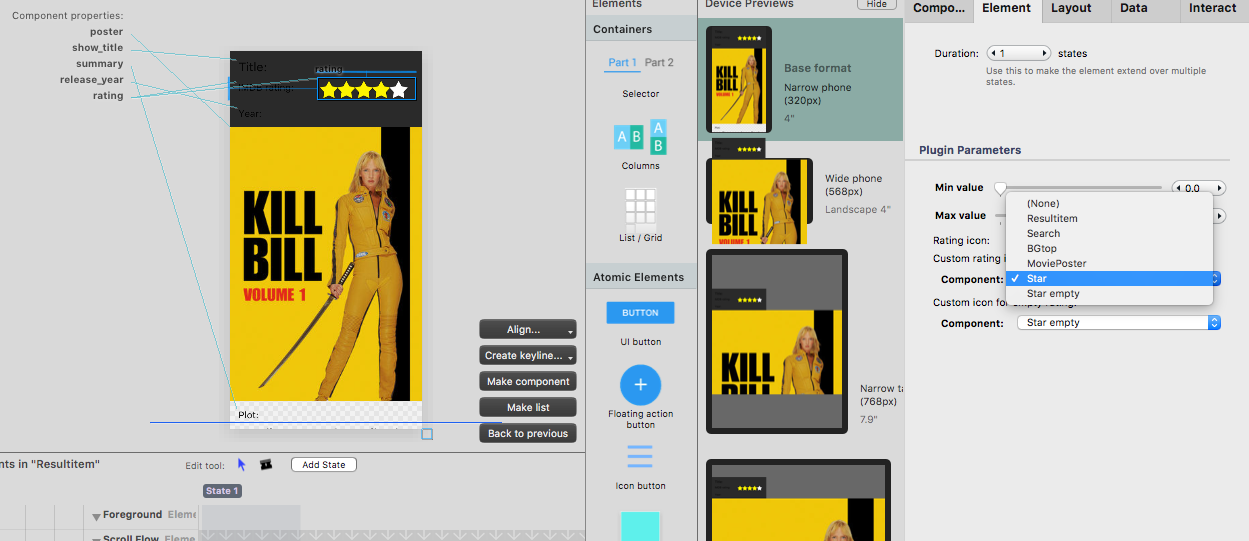Open the Create keyline... dropdown
Image resolution: width=1249 pixels, height=541 pixels.
528,355
